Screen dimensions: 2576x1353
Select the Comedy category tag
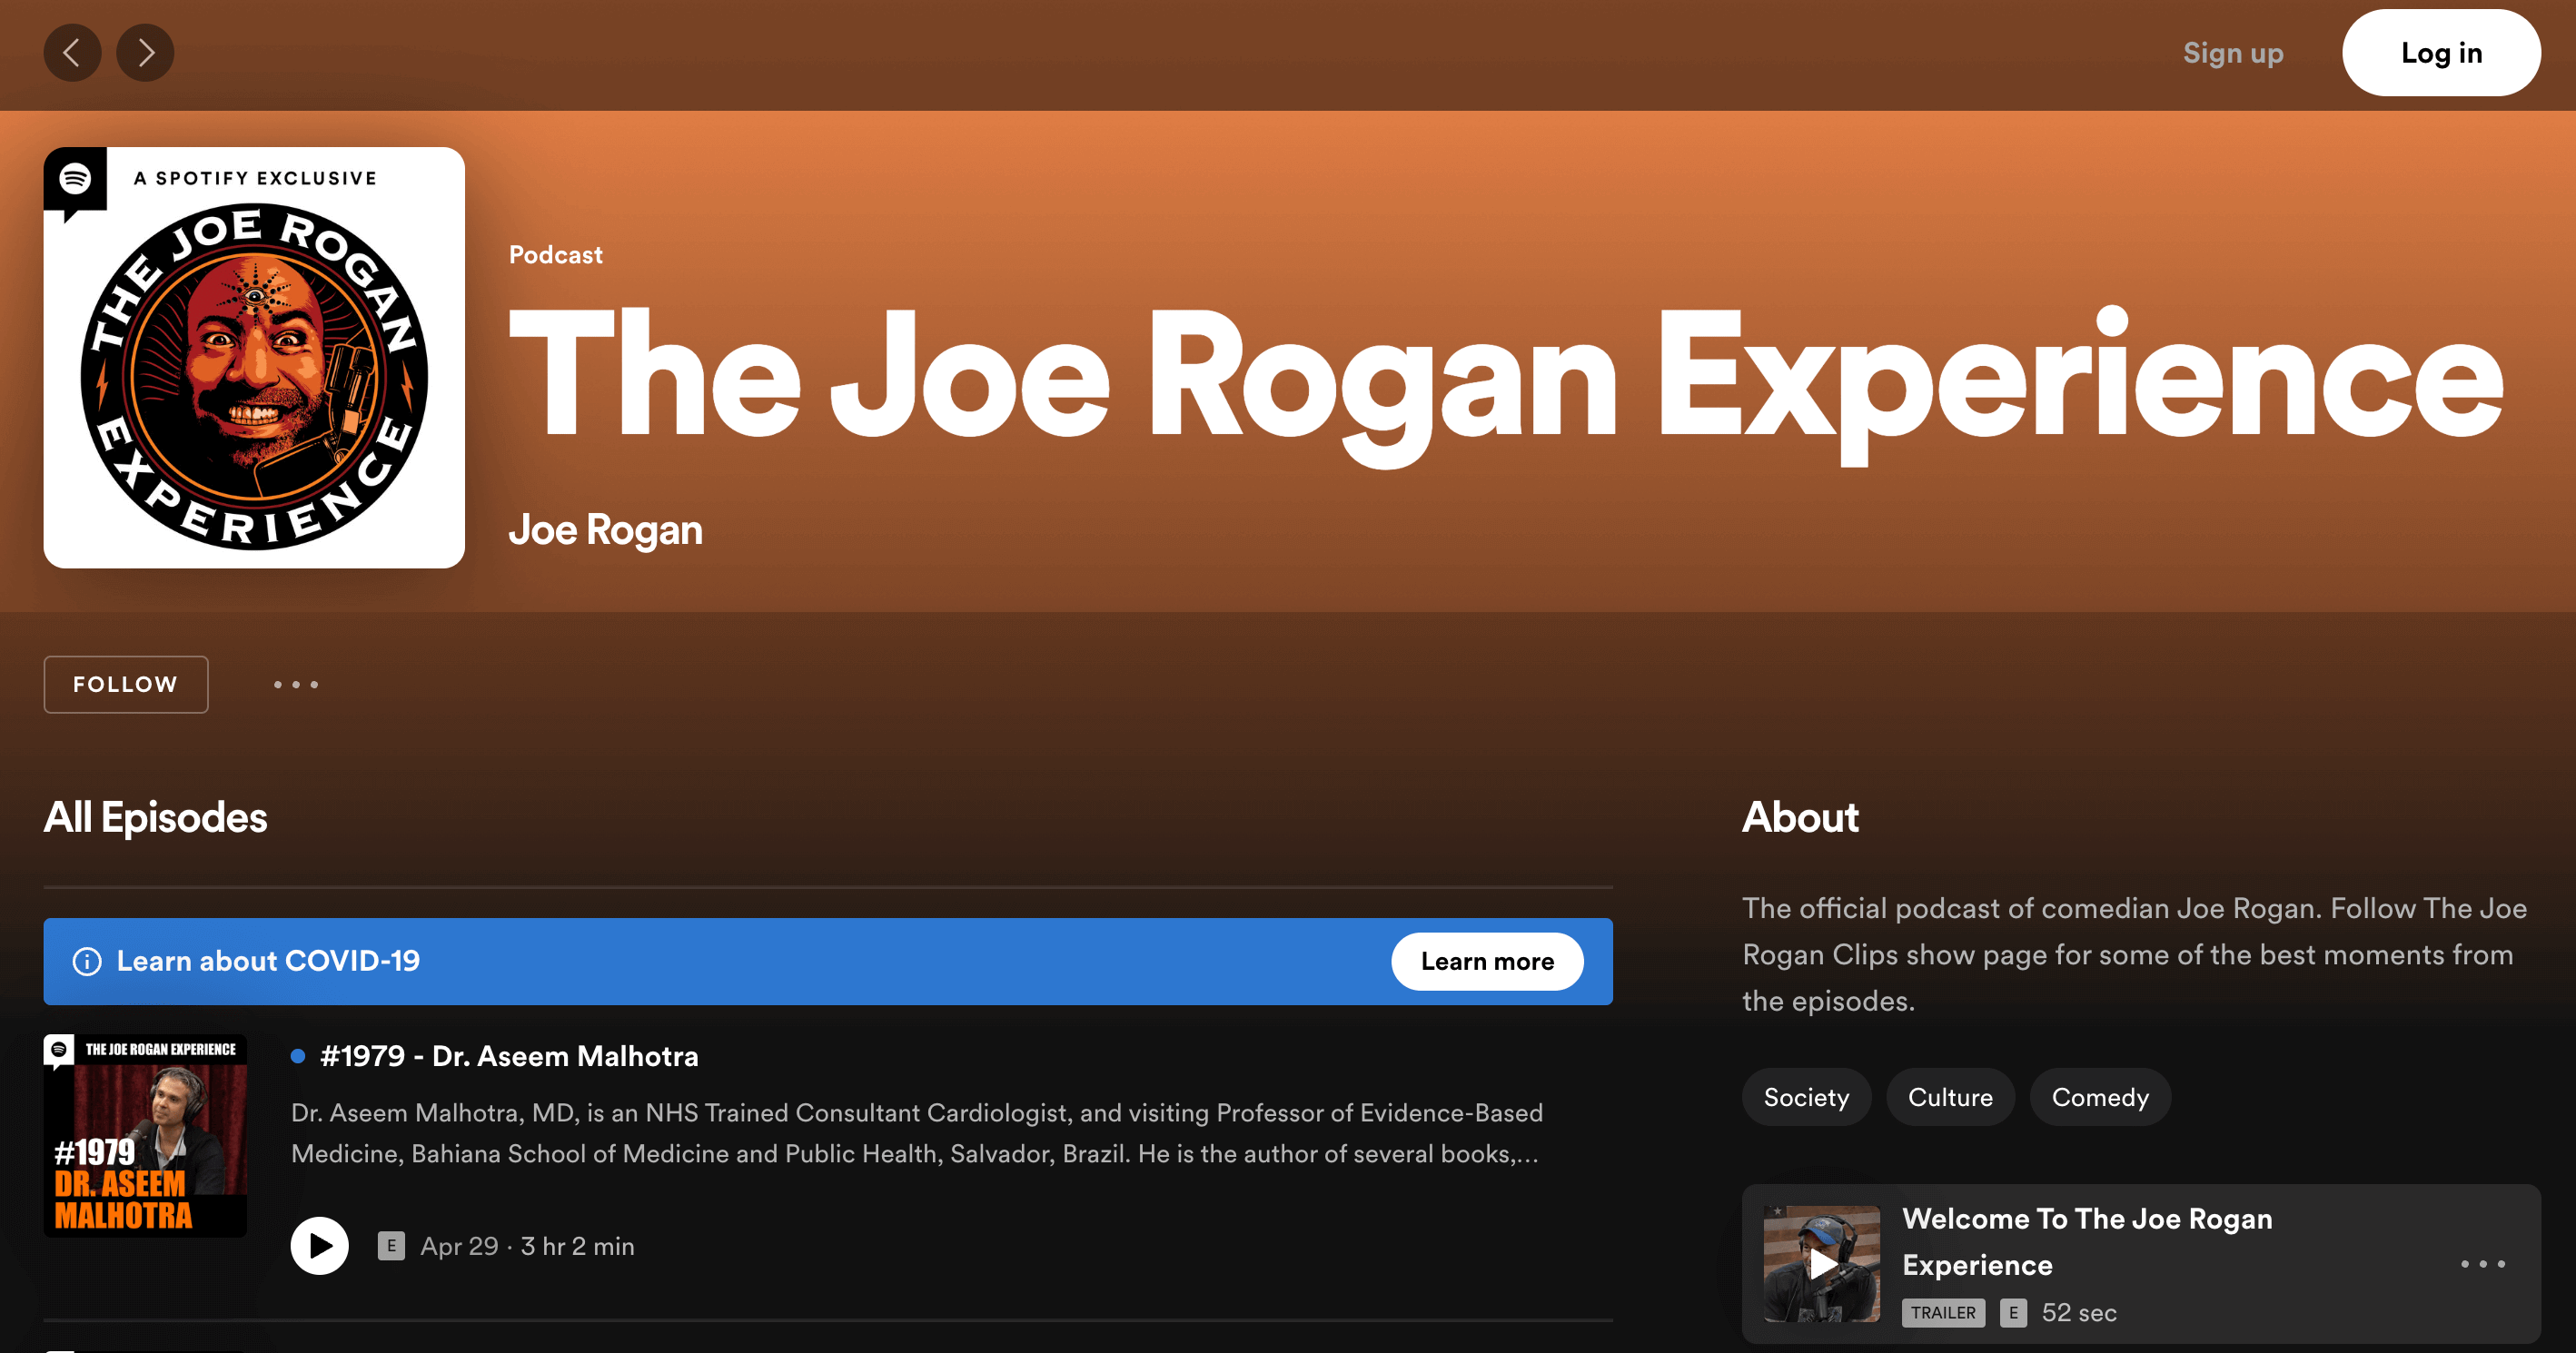tap(2099, 1098)
